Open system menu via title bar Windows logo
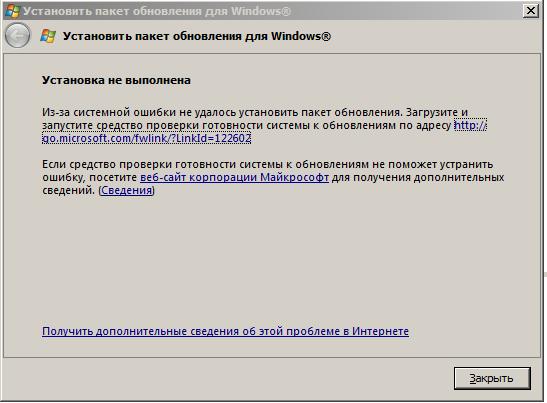The image size is (547, 403). coord(13,11)
